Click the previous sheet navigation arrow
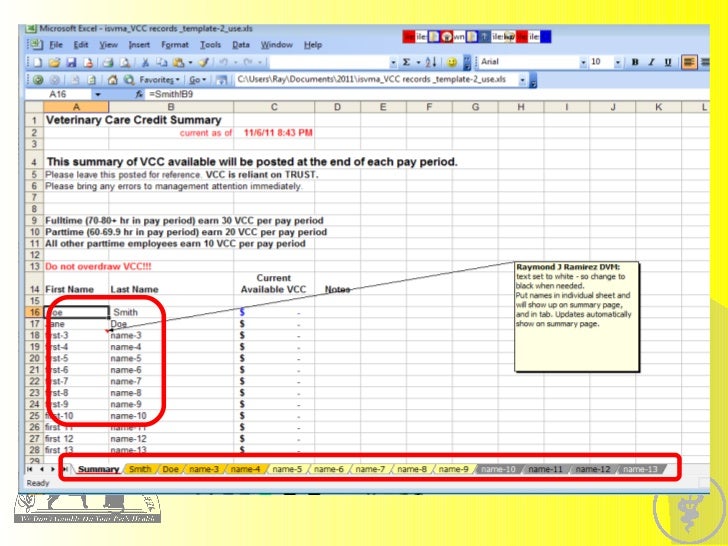The width and height of the screenshot is (728, 546). coord(41,469)
